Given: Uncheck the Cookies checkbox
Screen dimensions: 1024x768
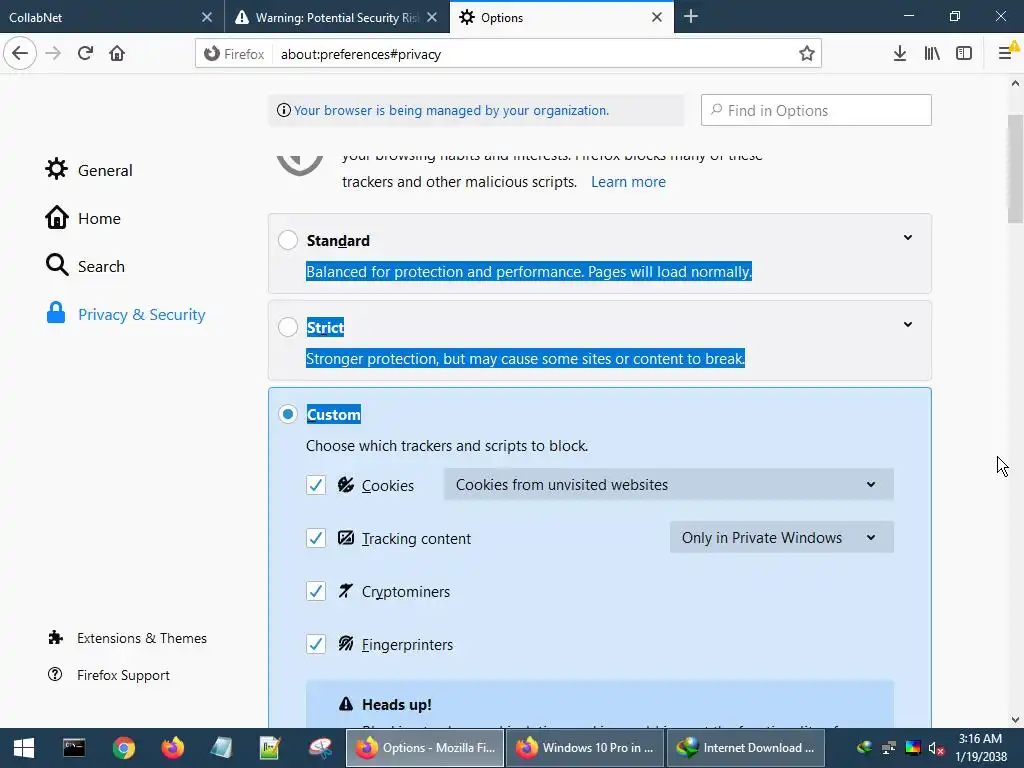Looking at the screenshot, I should (x=316, y=485).
